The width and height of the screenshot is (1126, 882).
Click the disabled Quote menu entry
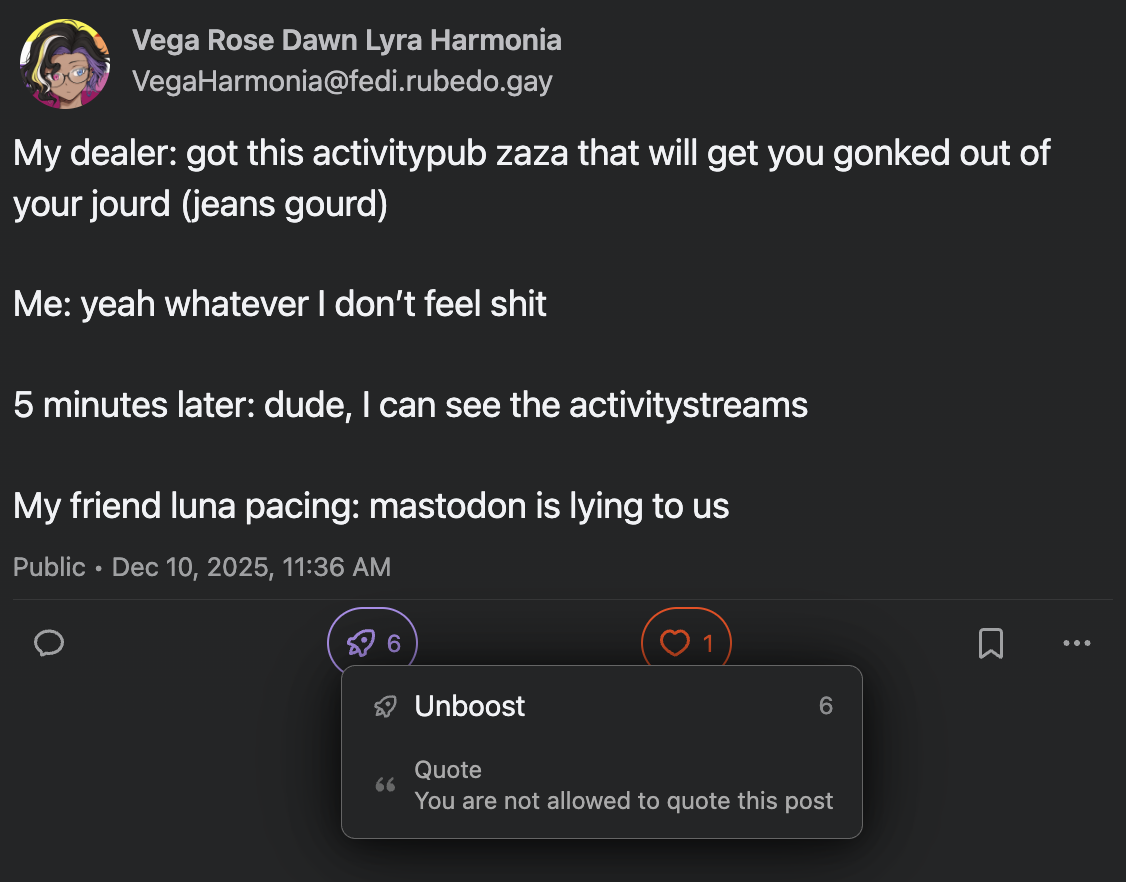click(448, 770)
